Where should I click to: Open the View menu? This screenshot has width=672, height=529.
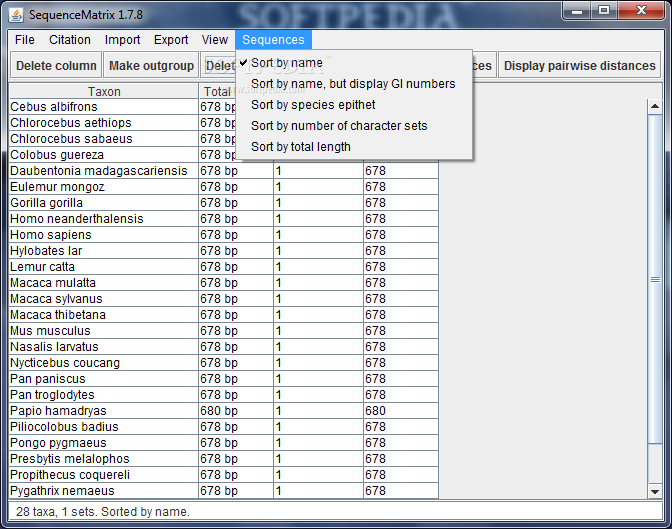point(215,40)
